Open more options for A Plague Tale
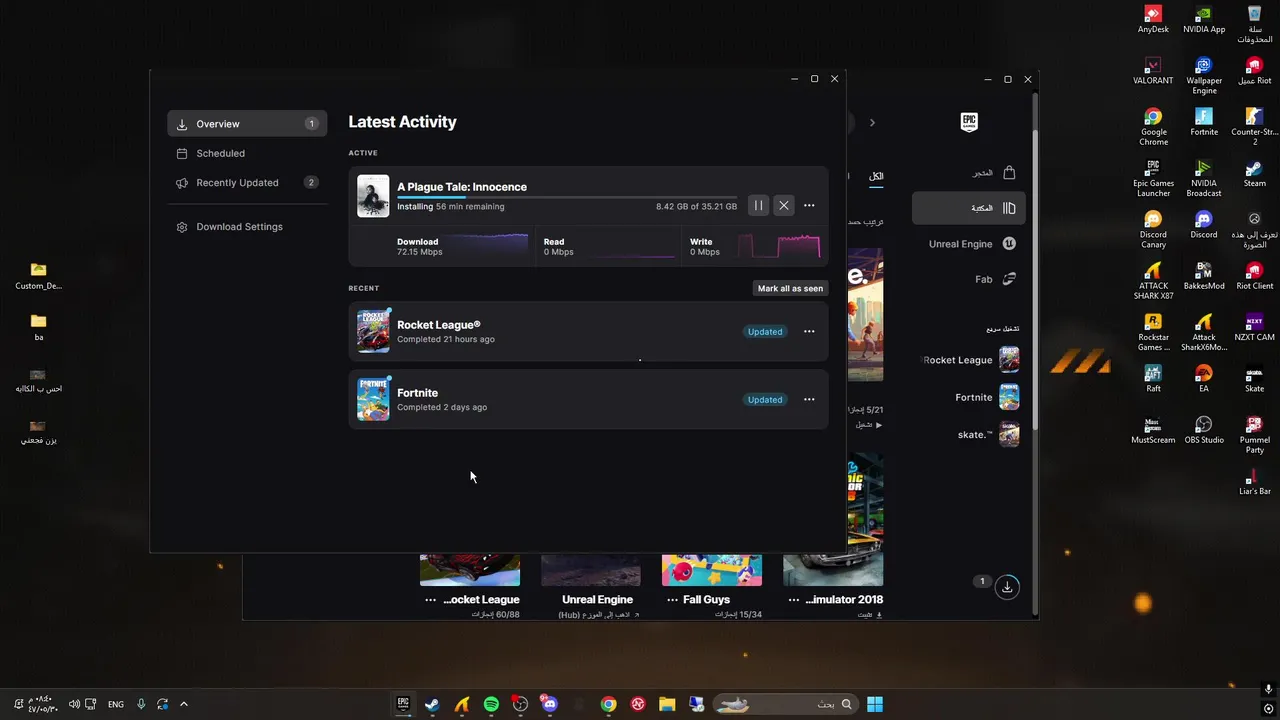1280x720 pixels. tap(809, 205)
